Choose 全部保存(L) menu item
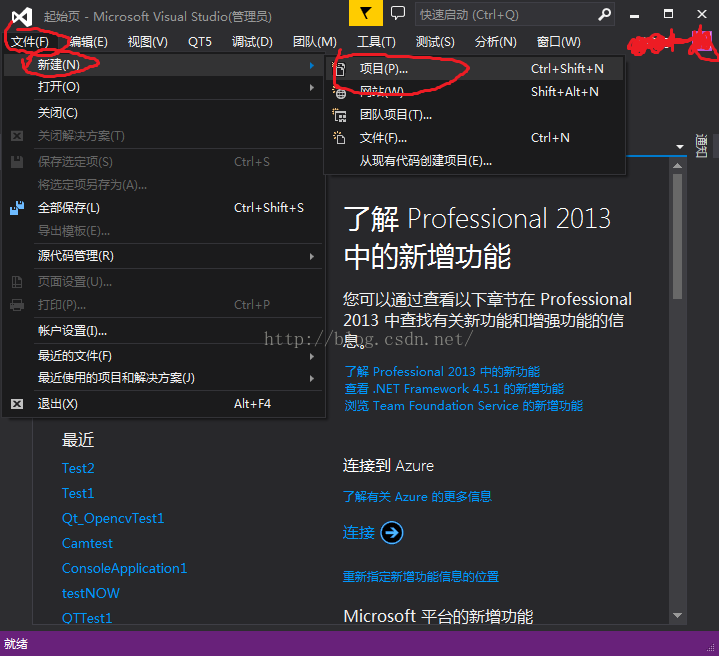719x656 pixels. [164, 208]
